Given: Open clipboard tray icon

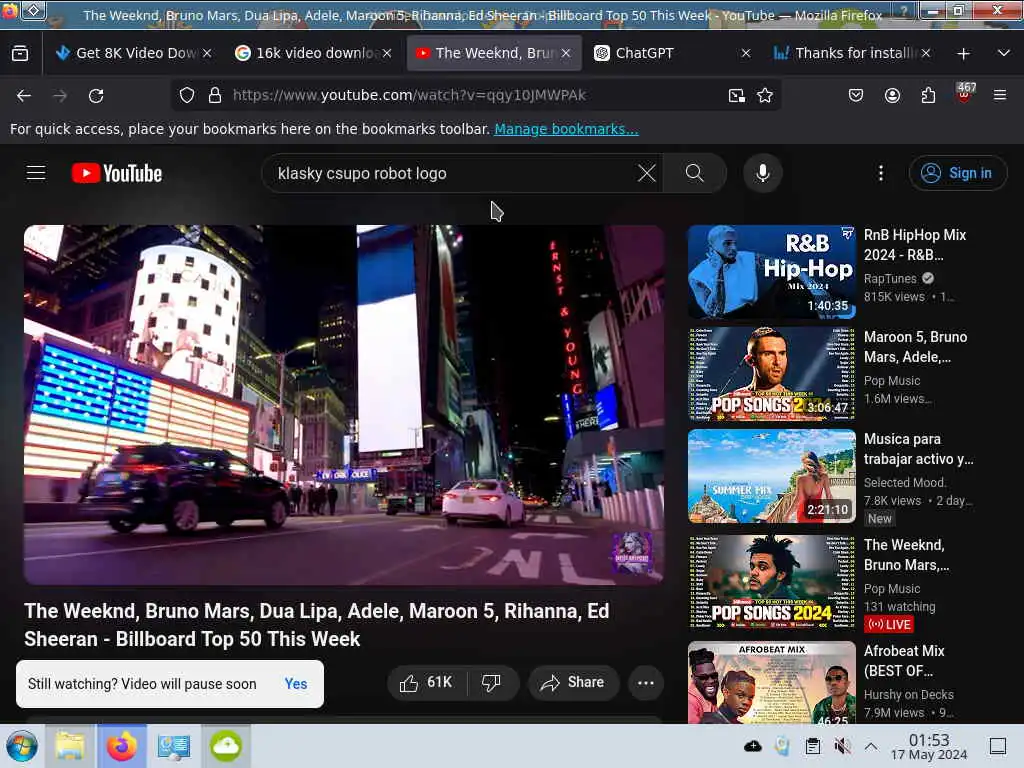Looking at the screenshot, I should 812,746.
